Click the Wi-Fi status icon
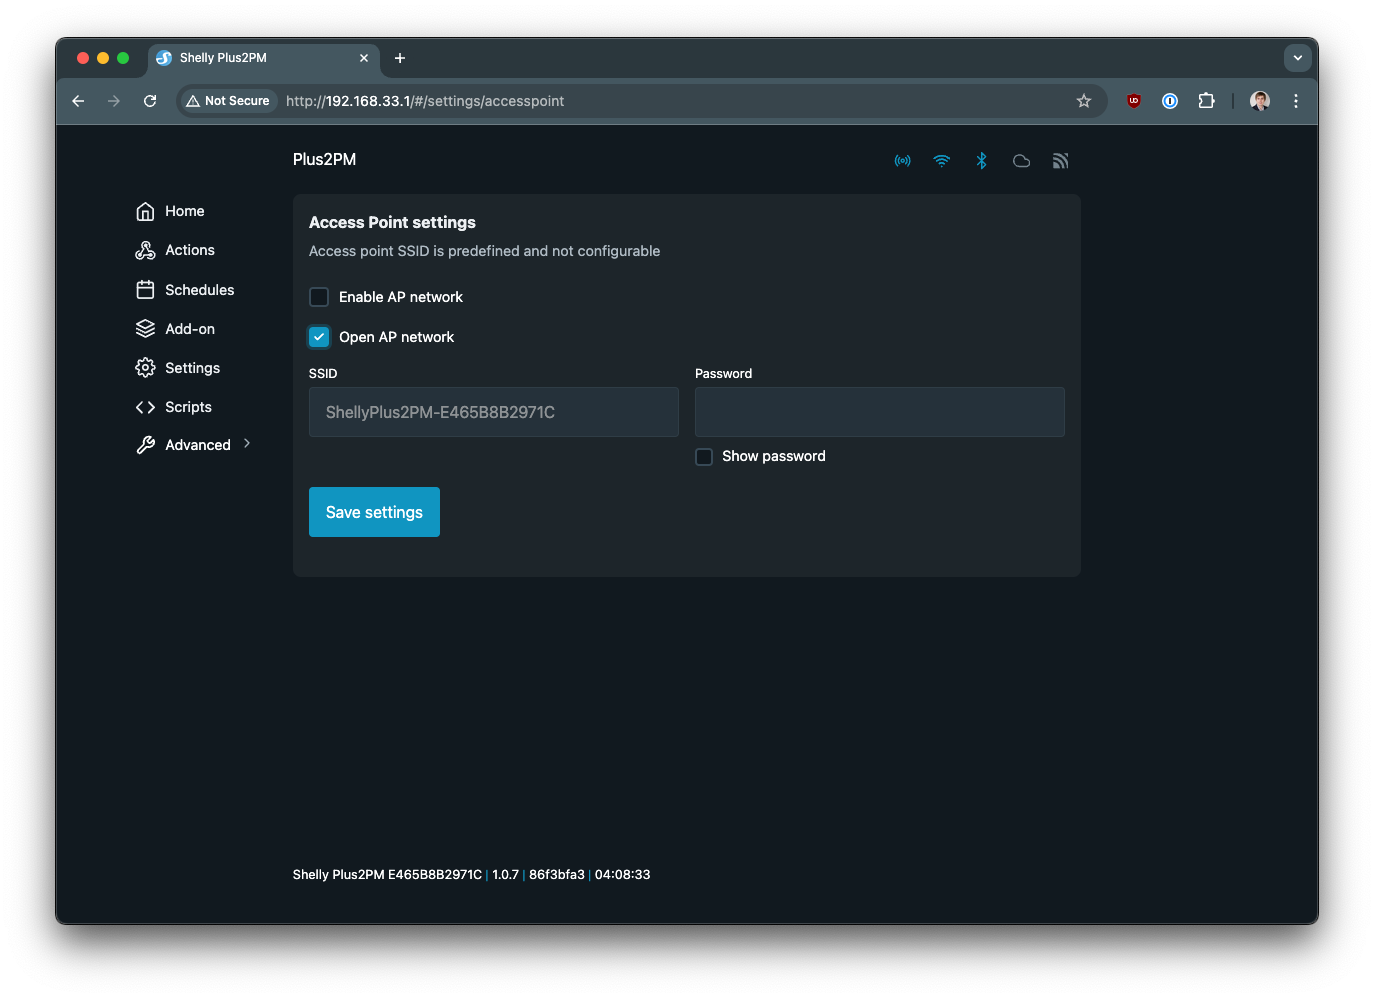 click(x=942, y=161)
